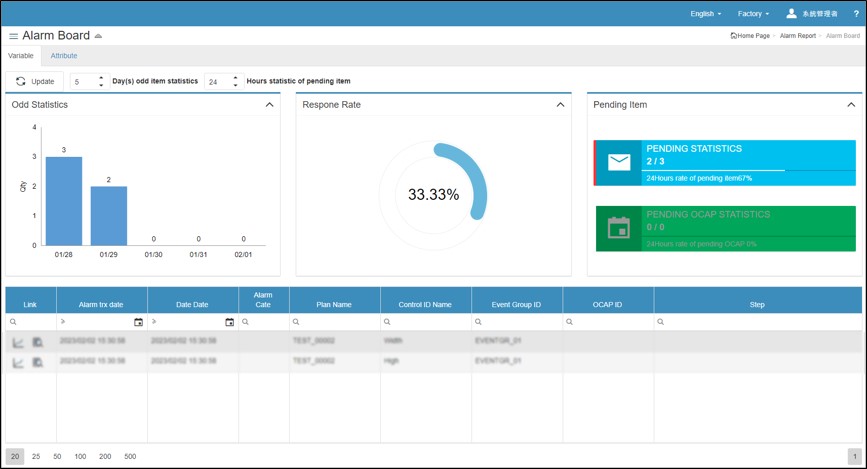The width and height of the screenshot is (867, 469).
Task: Collapse the Respone Rate panel
Action: 560,105
